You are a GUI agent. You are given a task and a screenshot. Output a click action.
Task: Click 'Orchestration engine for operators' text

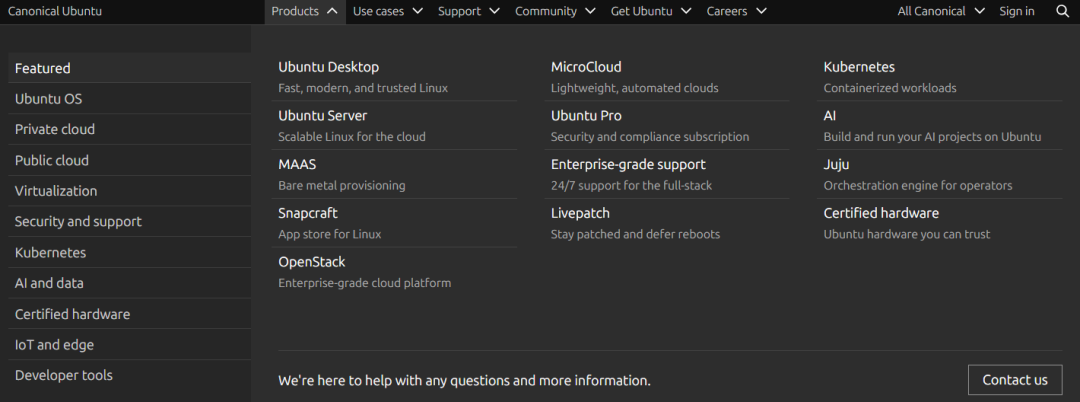click(x=918, y=186)
